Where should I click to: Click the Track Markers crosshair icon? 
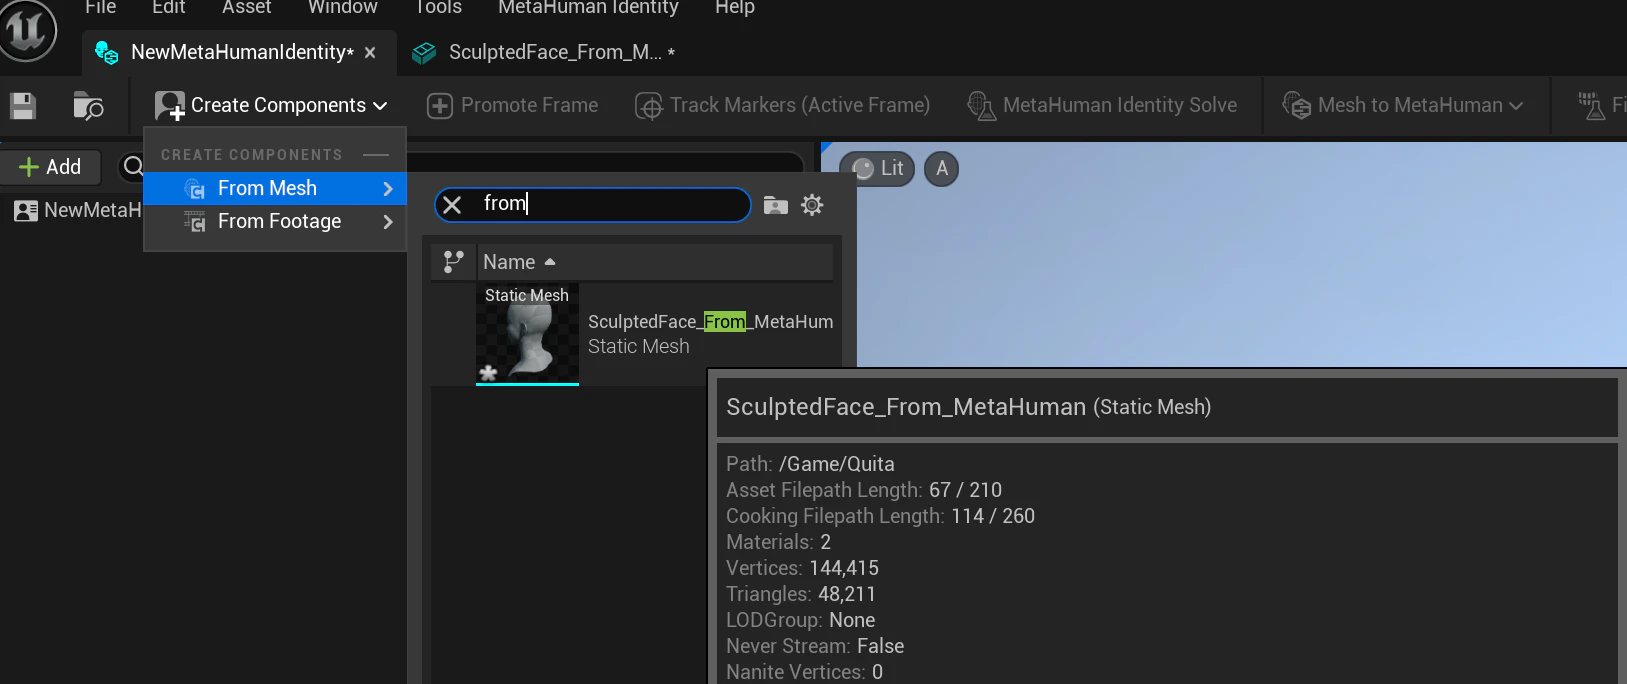[x=649, y=106]
